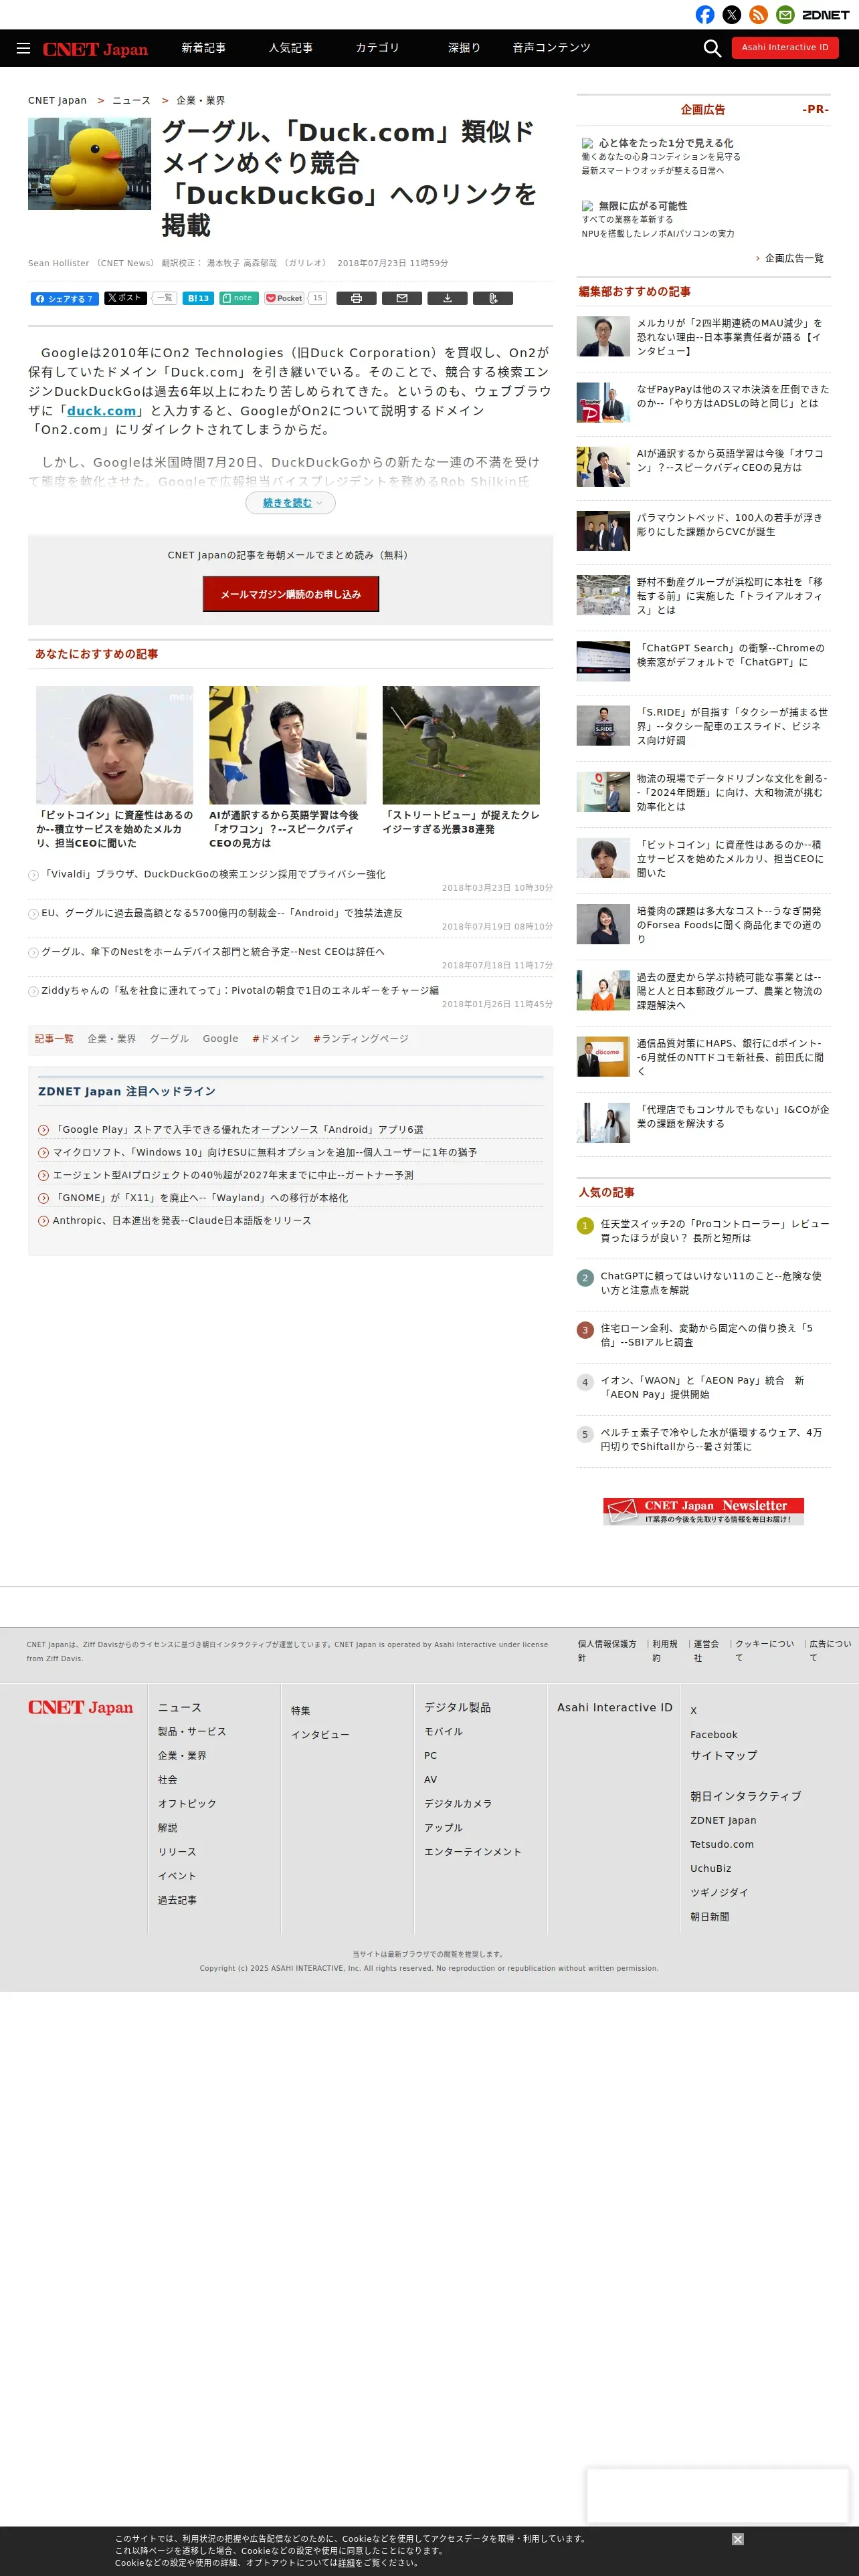This screenshot has height=2576, width=859.
Task: Go to ニュース breadcrumb
Action: point(131,101)
